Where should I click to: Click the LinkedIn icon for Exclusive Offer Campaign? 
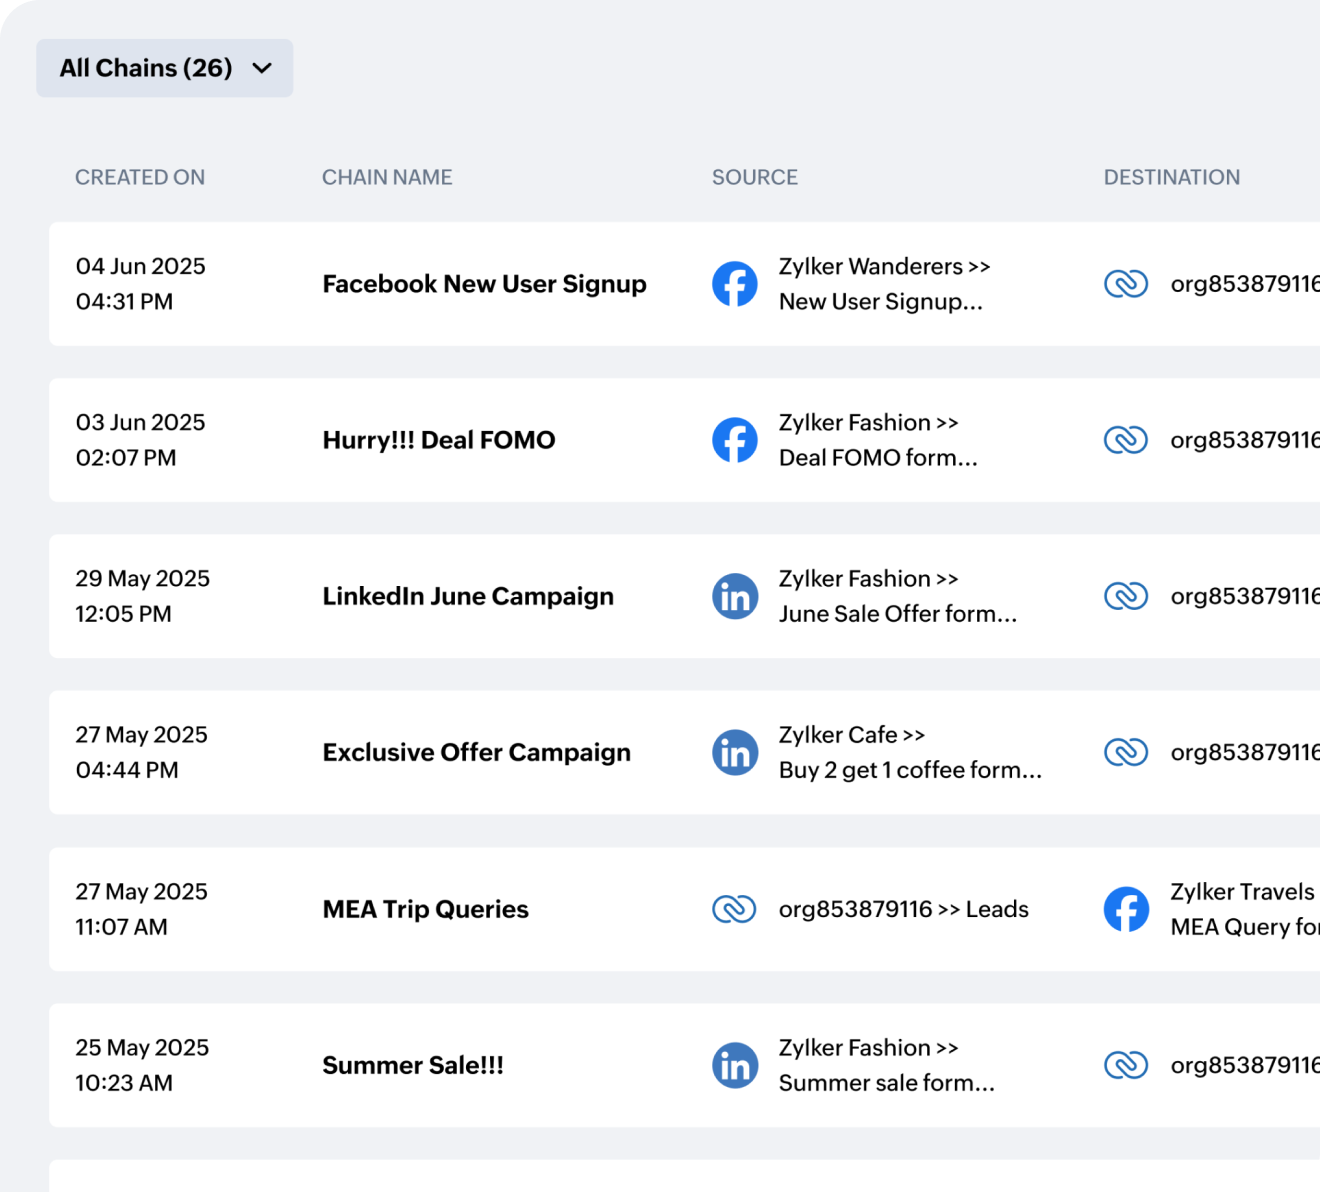735,751
